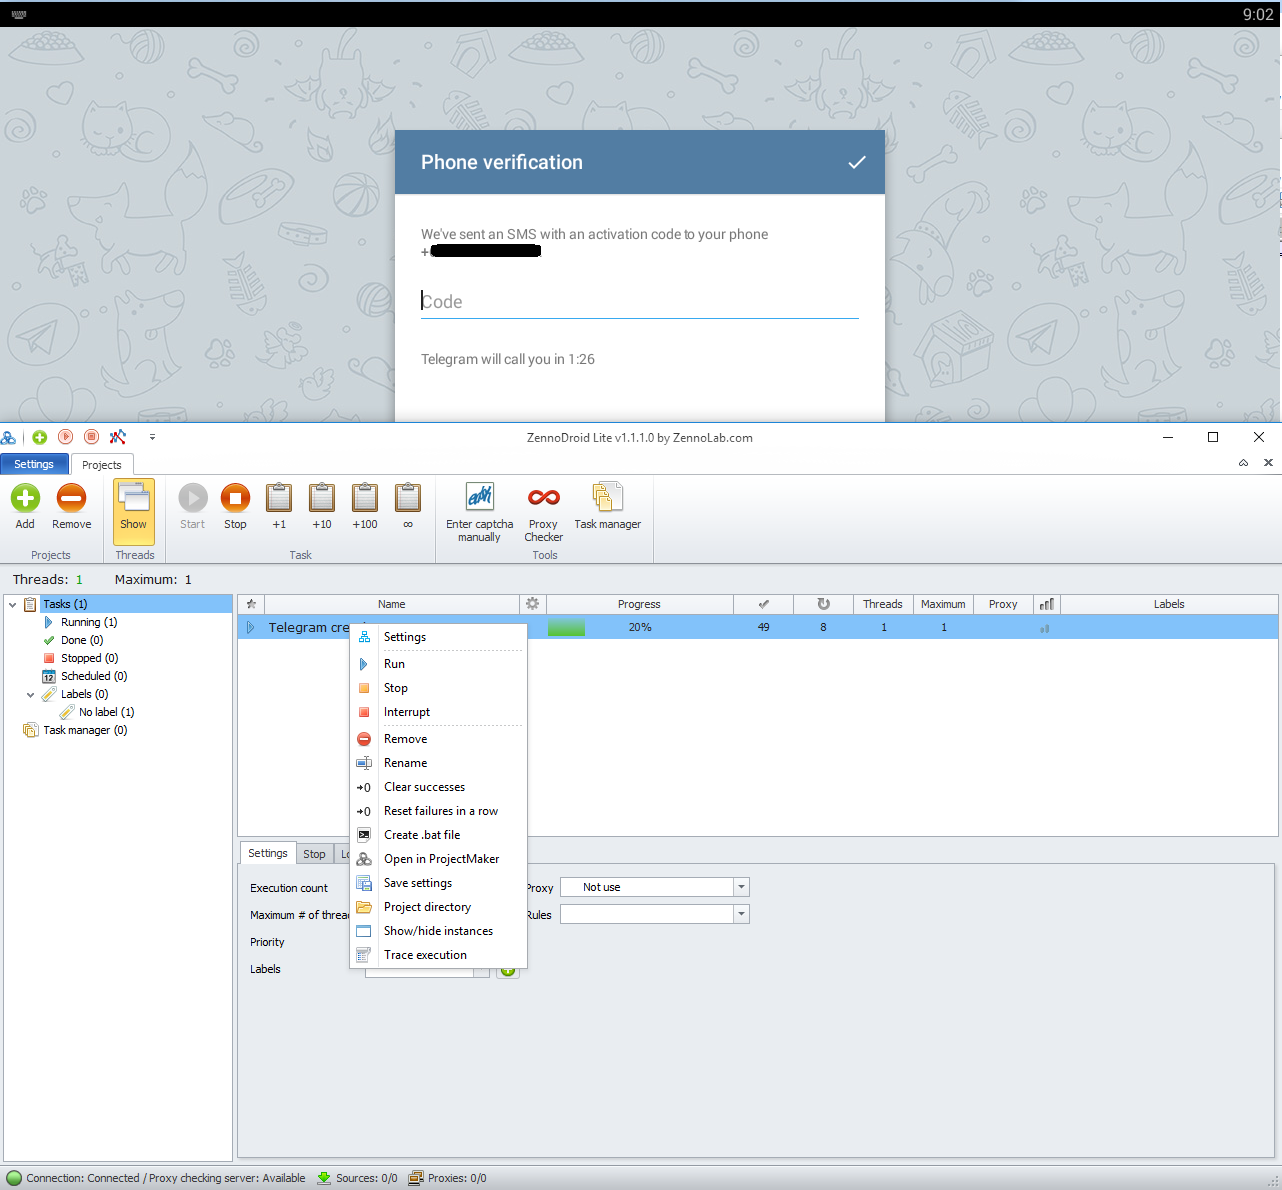1282x1190 pixels.
Task: Click the star favorites column header
Action: pyautogui.click(x=251, y=604)
